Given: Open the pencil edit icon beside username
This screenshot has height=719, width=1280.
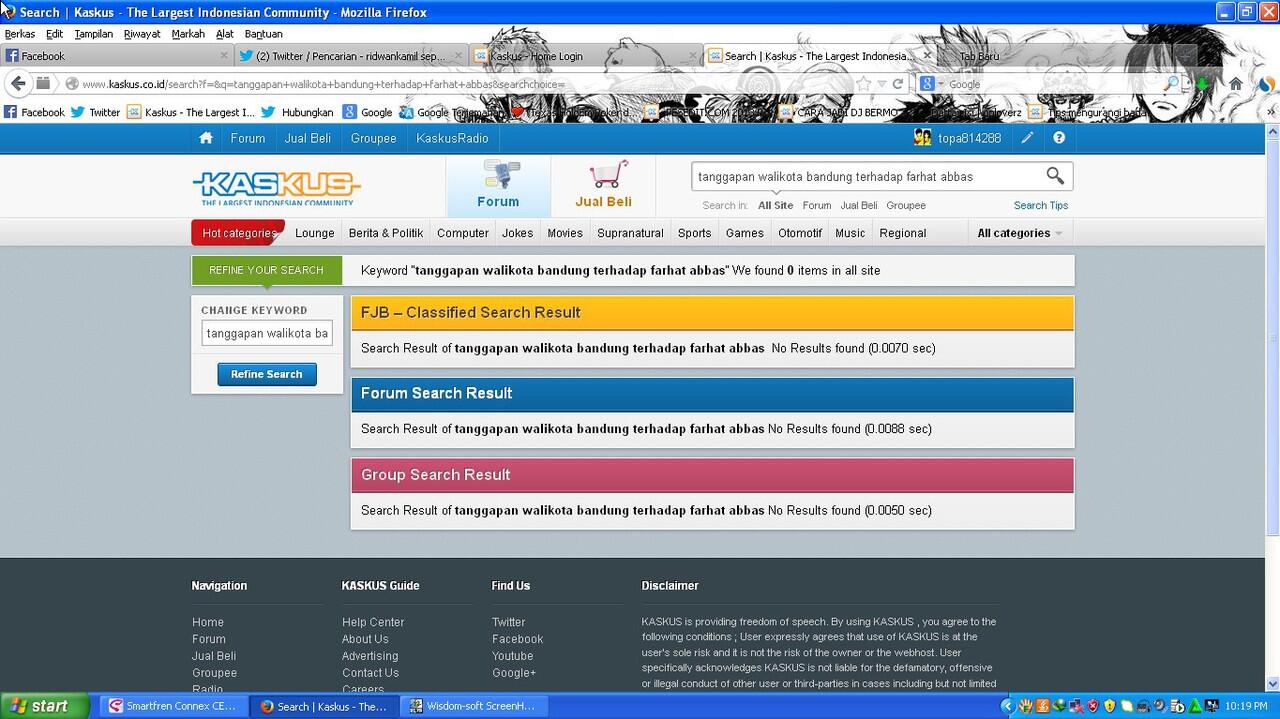Looking at the screenshot, I should (1027, 138).
